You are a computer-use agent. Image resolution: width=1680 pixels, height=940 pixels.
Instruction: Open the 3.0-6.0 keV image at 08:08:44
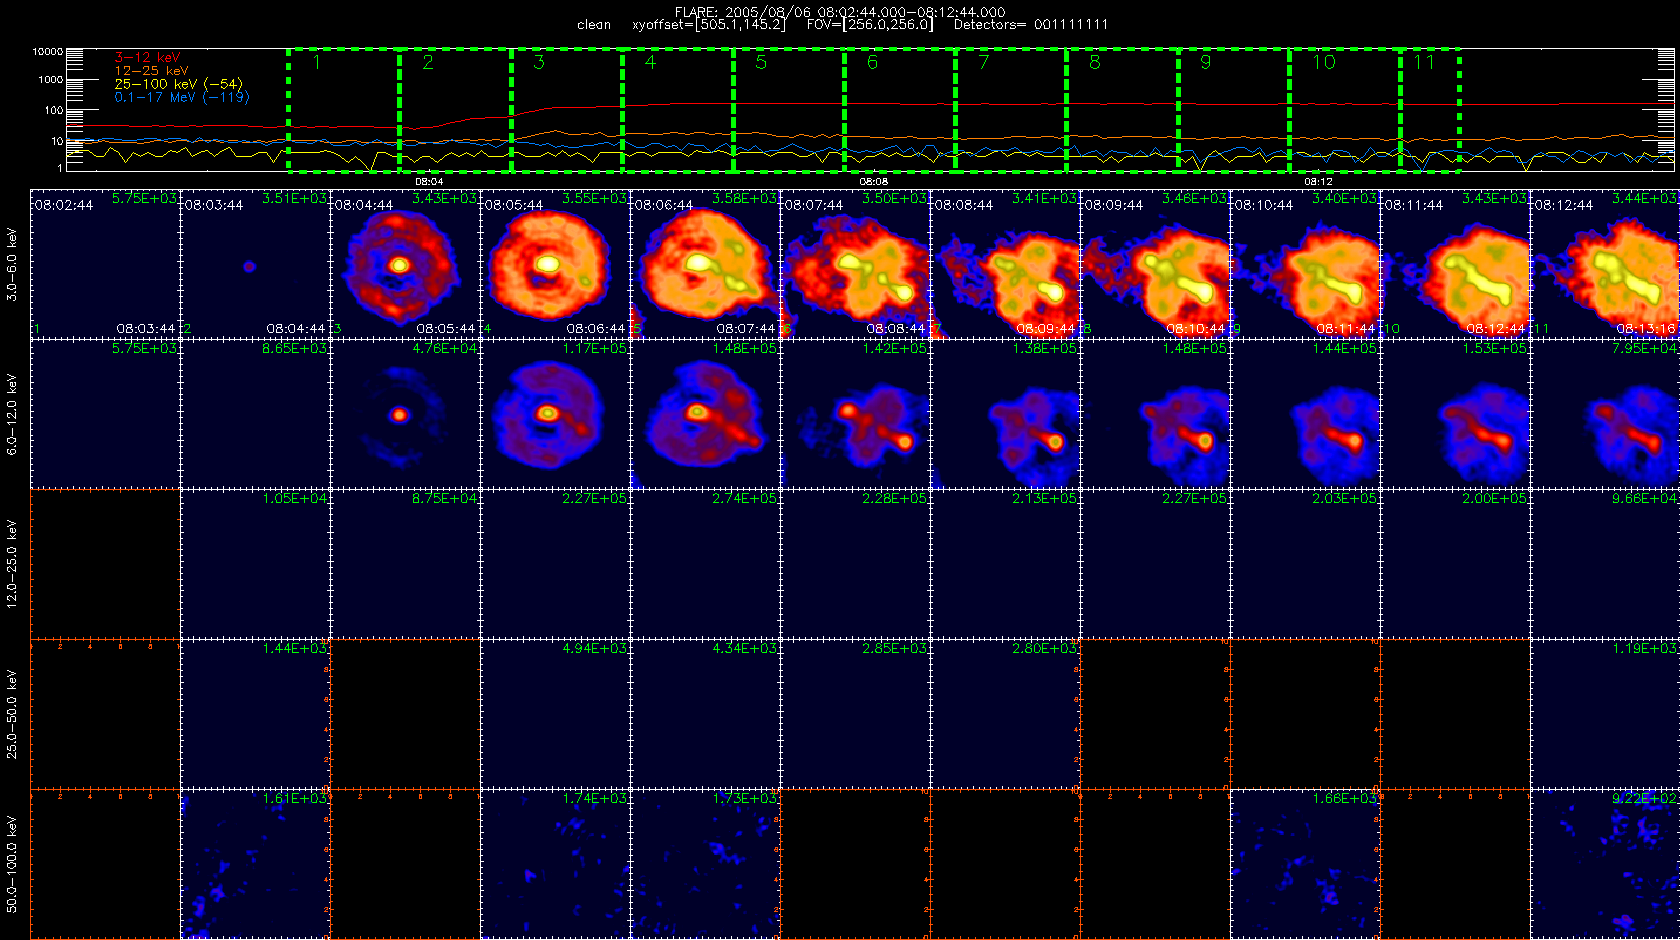click(x=1005, y=264)
